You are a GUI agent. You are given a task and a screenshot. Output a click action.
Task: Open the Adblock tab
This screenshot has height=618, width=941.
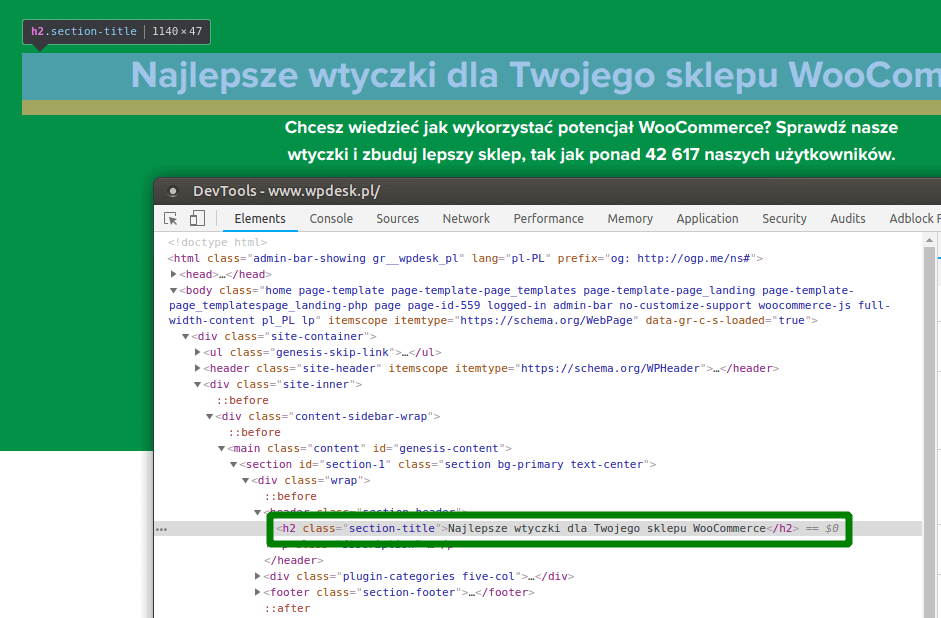914,218
